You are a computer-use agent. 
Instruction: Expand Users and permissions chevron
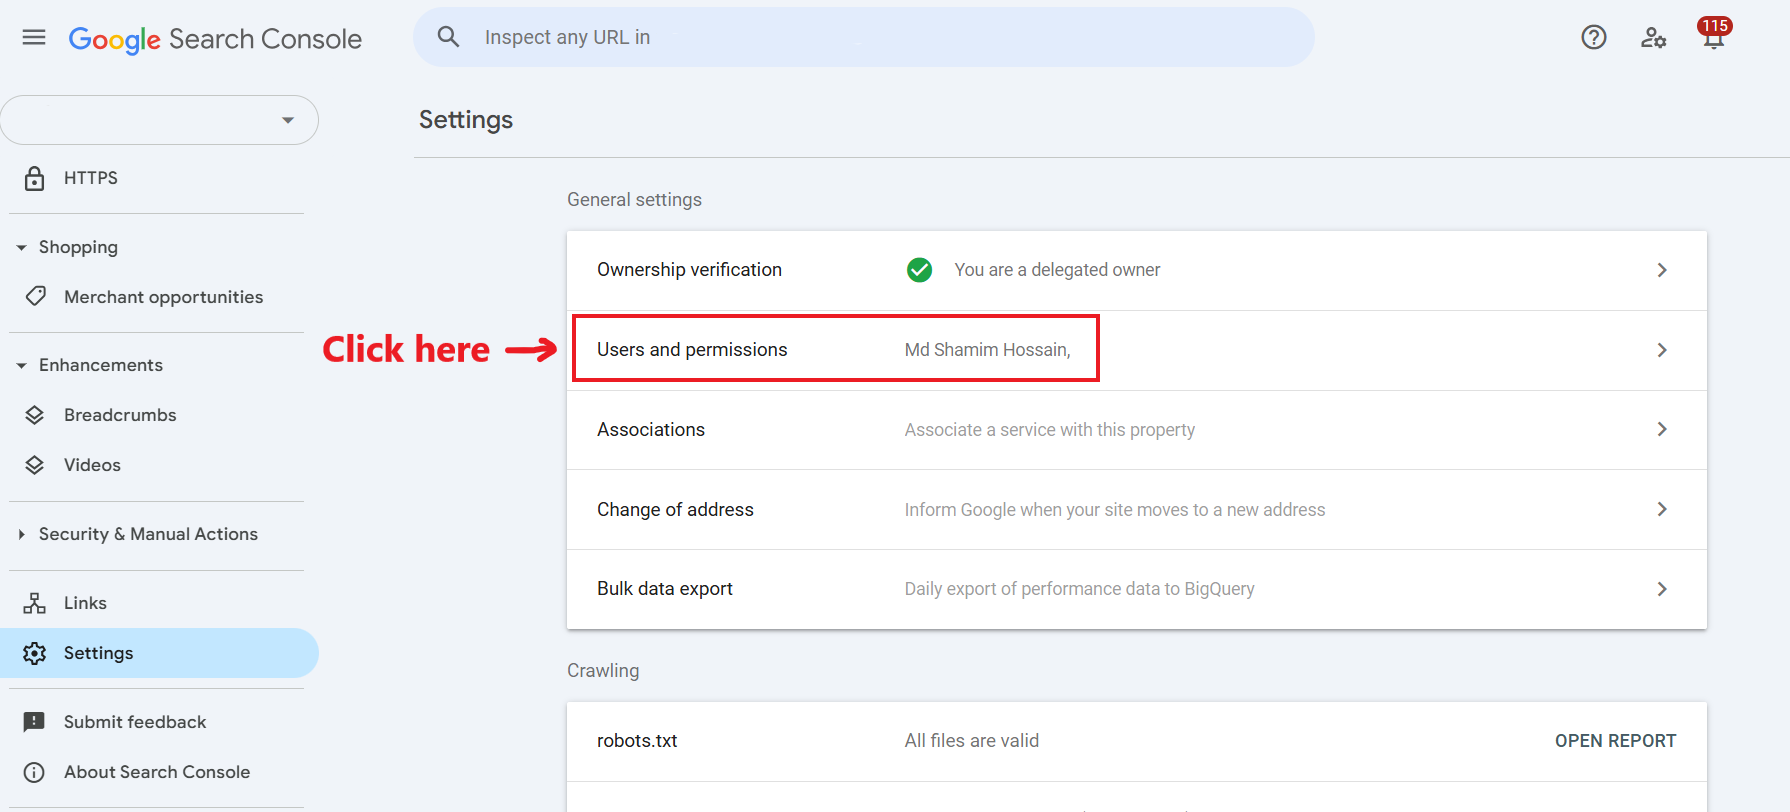1662,350
